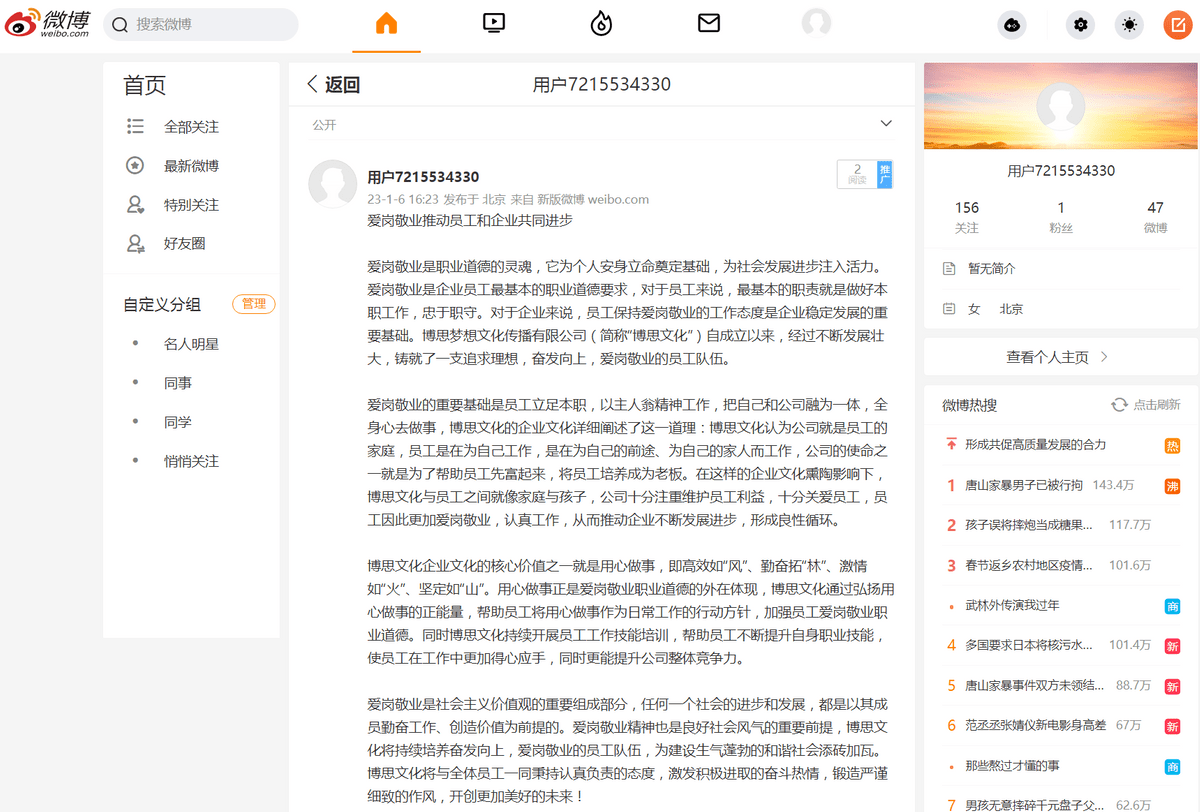Image resolution: width=1200 pixels, height=812 pixels.
Task: Click the 搜索微博 search field
Action: click(x=210, y=24)
